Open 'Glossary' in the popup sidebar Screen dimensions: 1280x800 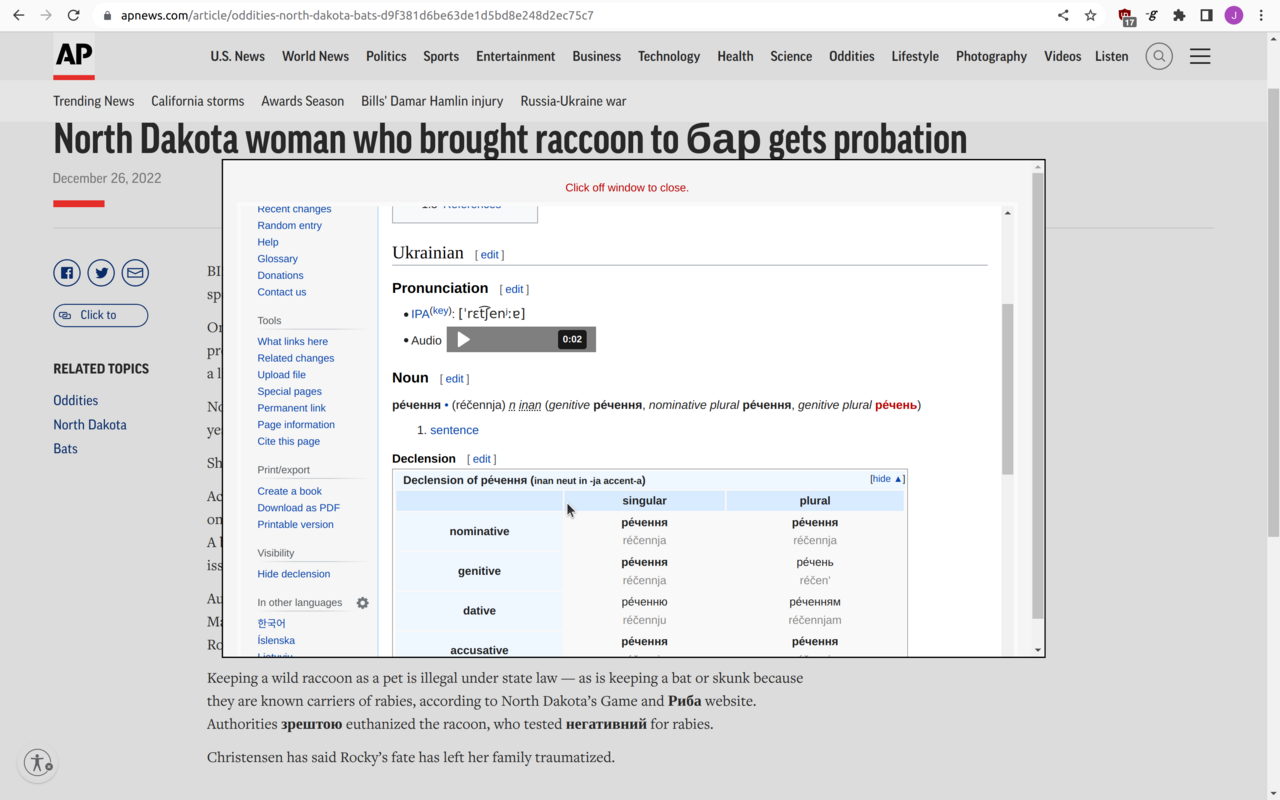pyautogui.click(x=277, y=259)
